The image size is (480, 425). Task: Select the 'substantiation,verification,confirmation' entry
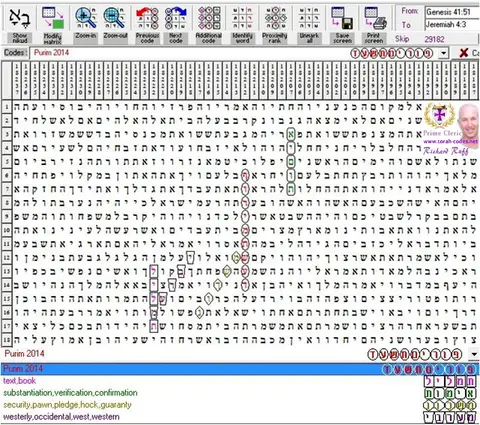pyautogui.click(x=70, y=393)
